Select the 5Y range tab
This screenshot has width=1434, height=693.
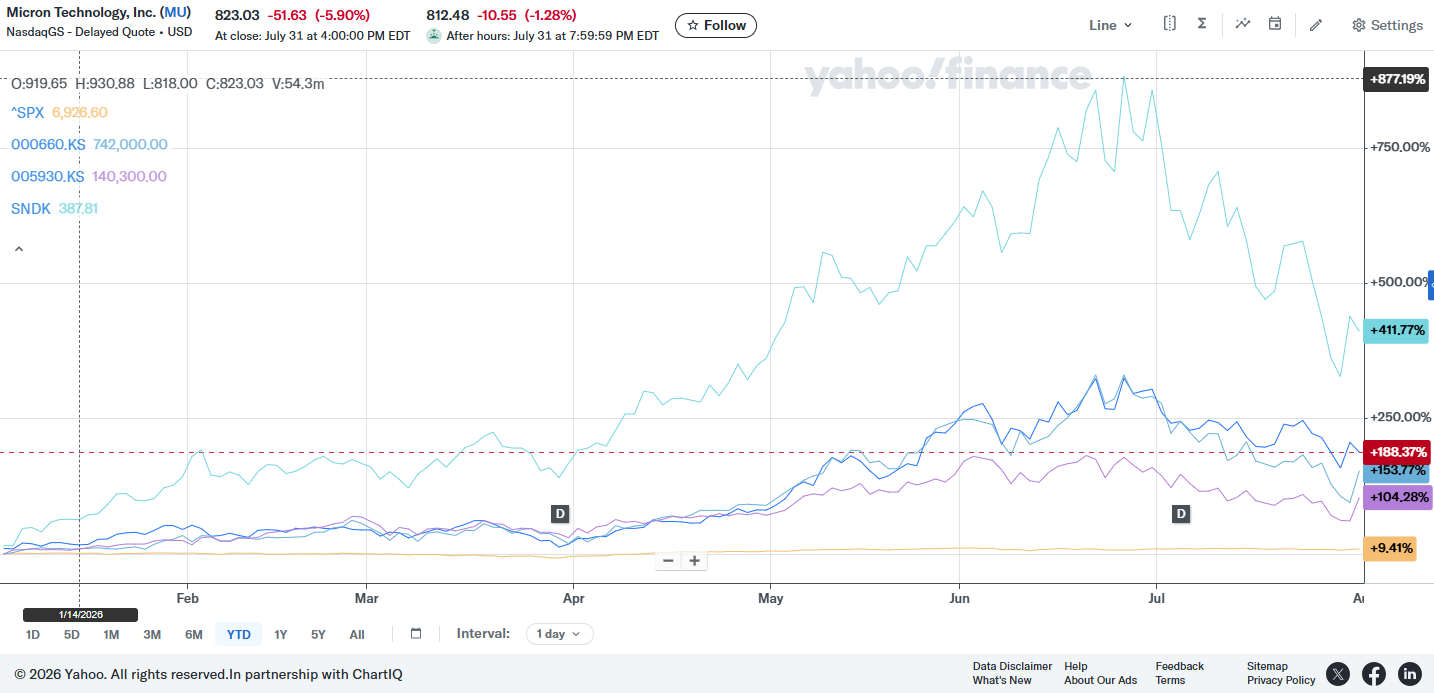point(318,634)
